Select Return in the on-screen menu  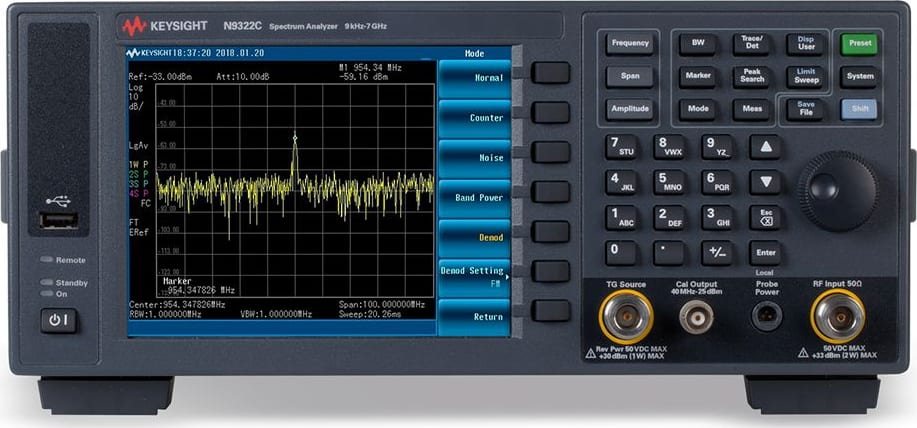tap(474, 317)
